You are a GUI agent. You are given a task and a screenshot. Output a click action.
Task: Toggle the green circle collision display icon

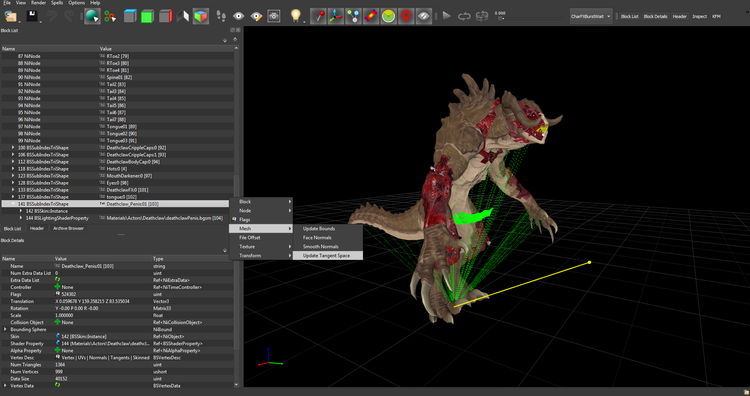[x=388, y=16]
